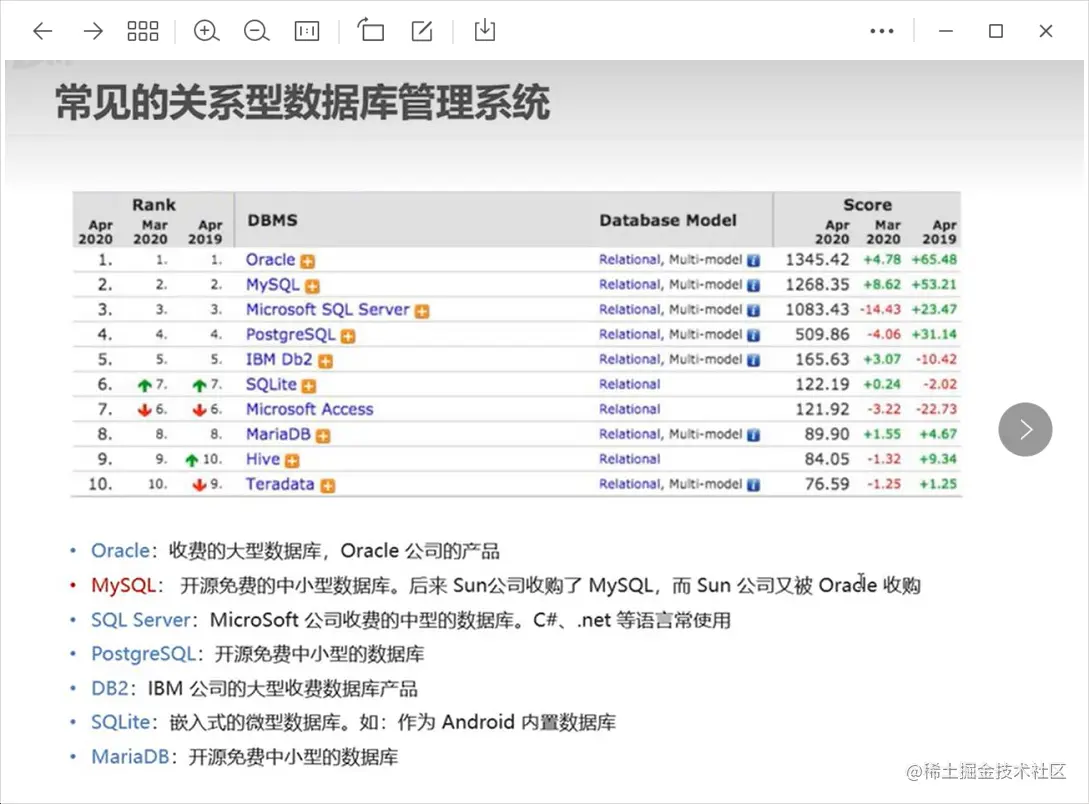The height and width of the screenshot is (804, 1089).
Task: Edit the image with the pencil icon
Action: (x=422, y=31)
